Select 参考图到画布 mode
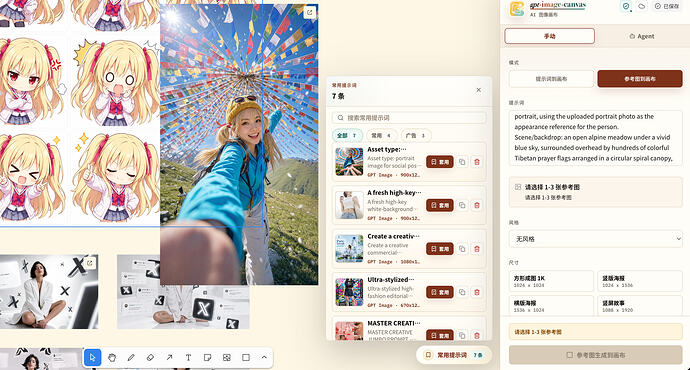This screenshot has height=370, width=690. pos(640,79)
